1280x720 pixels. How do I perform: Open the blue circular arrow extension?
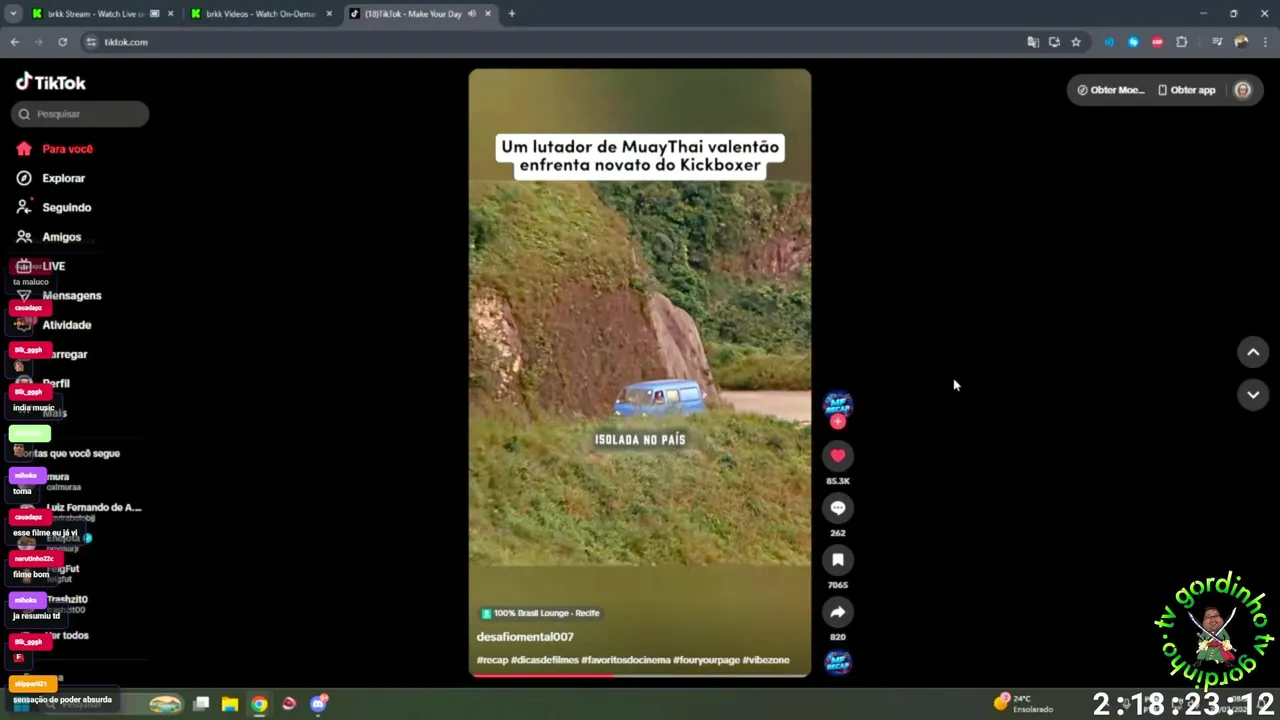pos(1133,42)
